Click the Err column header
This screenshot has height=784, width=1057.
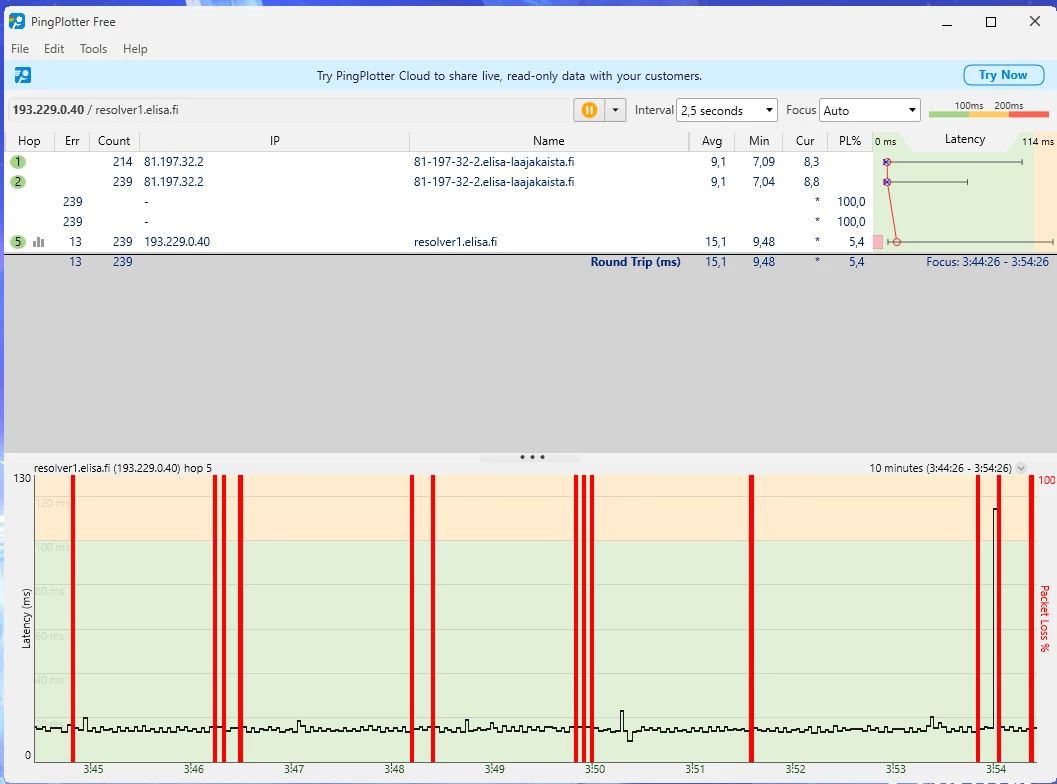tap(72, 141)
